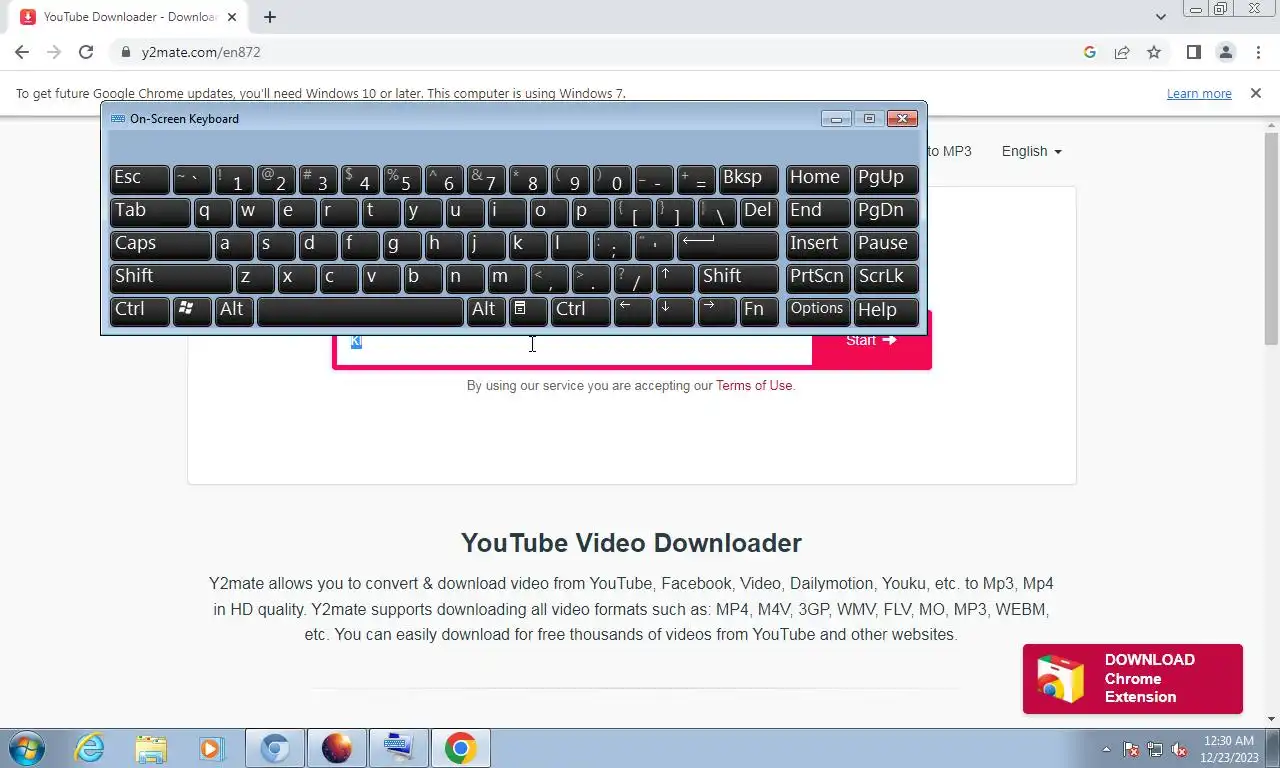Click the right arrow key on keyboard
The image size is (1280, 768).
(x=717, y=311)
